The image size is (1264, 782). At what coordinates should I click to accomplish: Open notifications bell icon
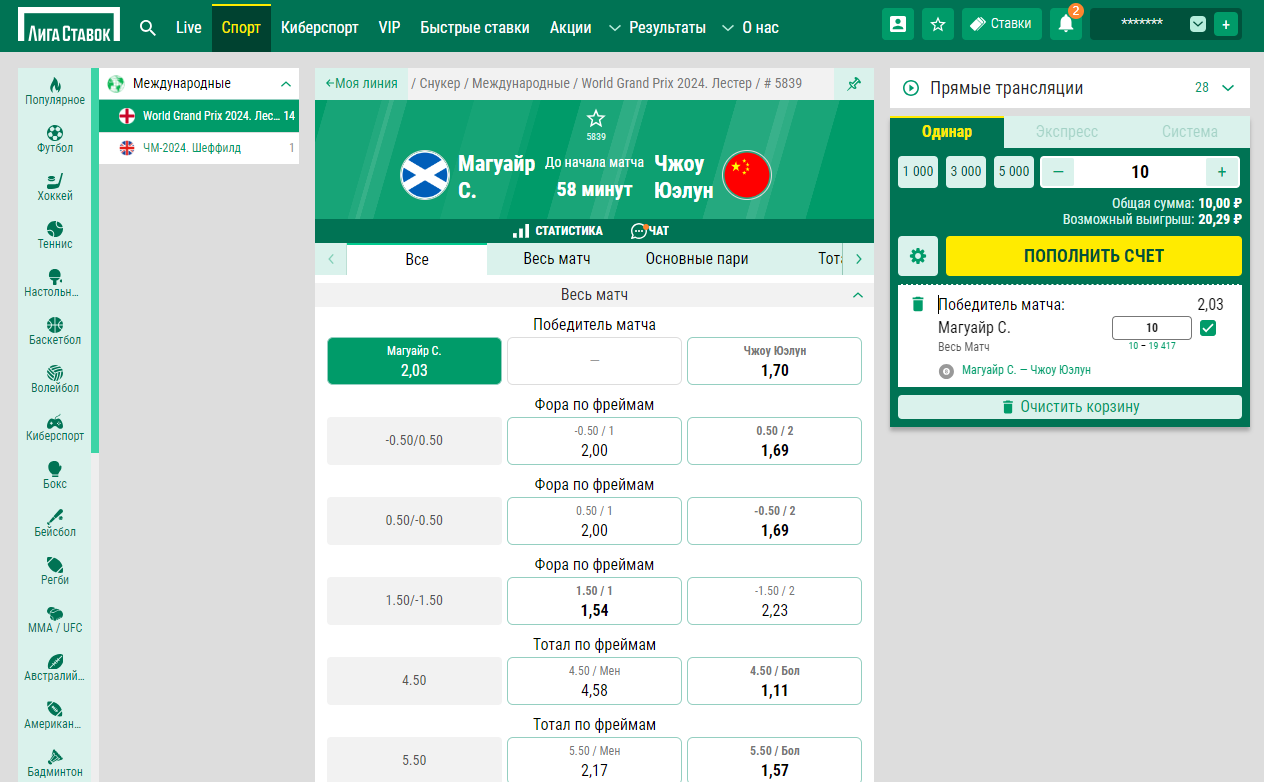[x=1066, y=24]
